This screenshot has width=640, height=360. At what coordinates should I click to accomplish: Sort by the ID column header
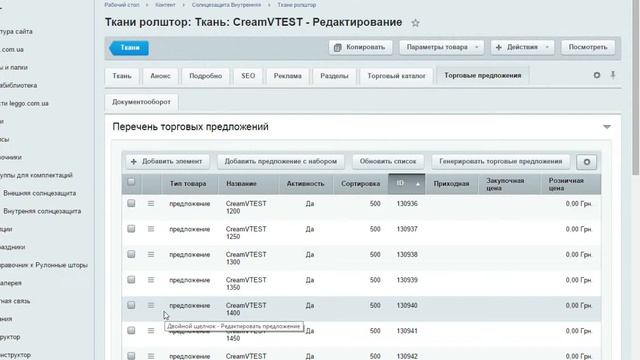407,183
